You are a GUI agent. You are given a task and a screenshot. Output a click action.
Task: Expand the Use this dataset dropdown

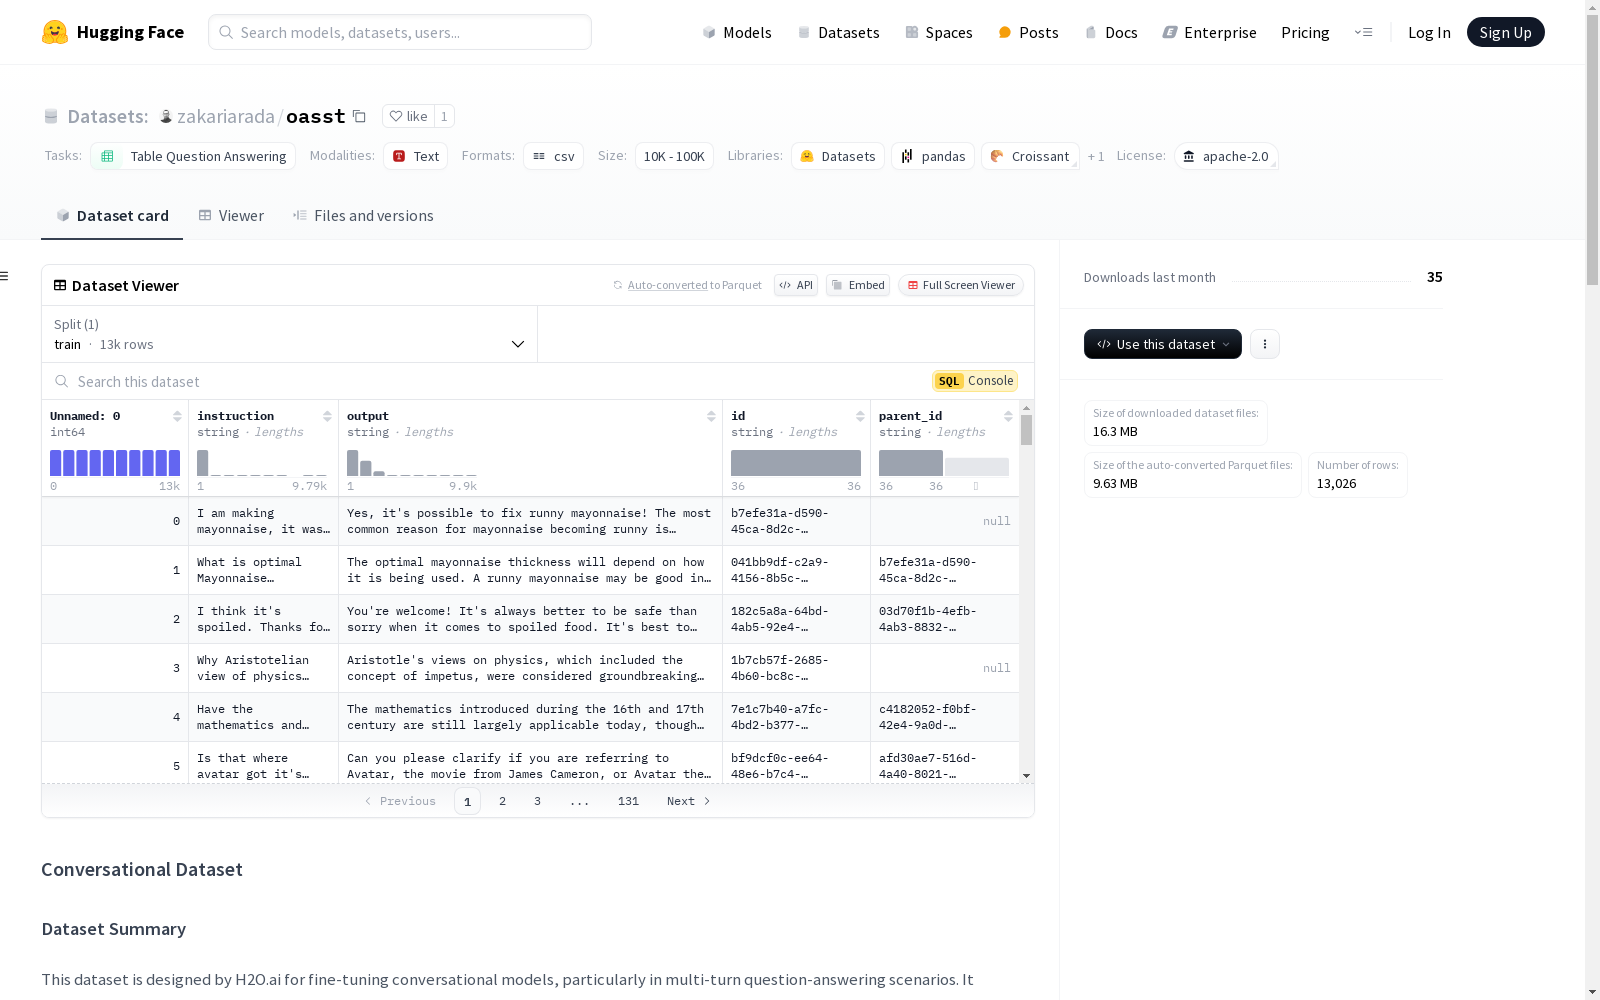1163,344
